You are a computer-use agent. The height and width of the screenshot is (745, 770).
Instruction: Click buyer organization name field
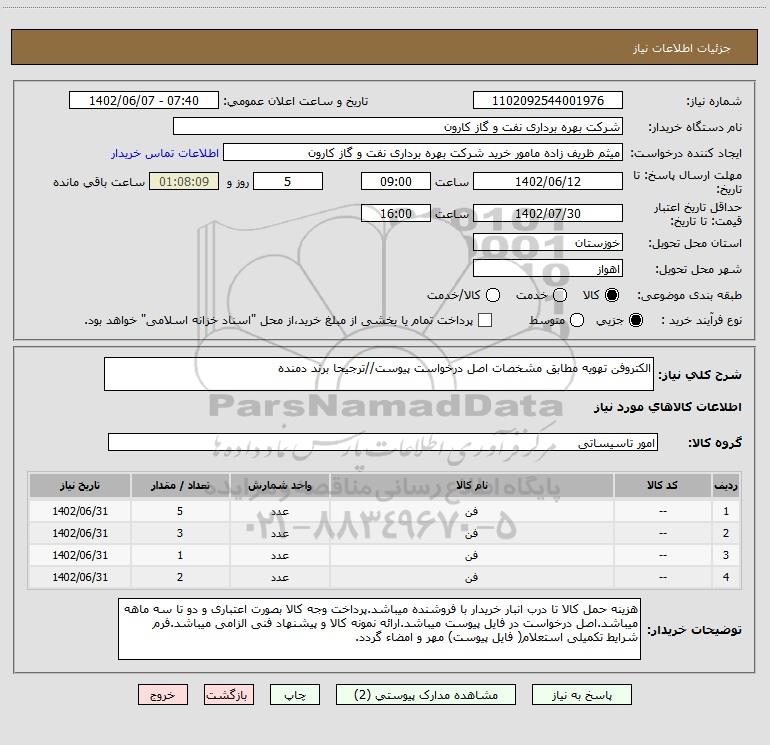pos(398,127)
